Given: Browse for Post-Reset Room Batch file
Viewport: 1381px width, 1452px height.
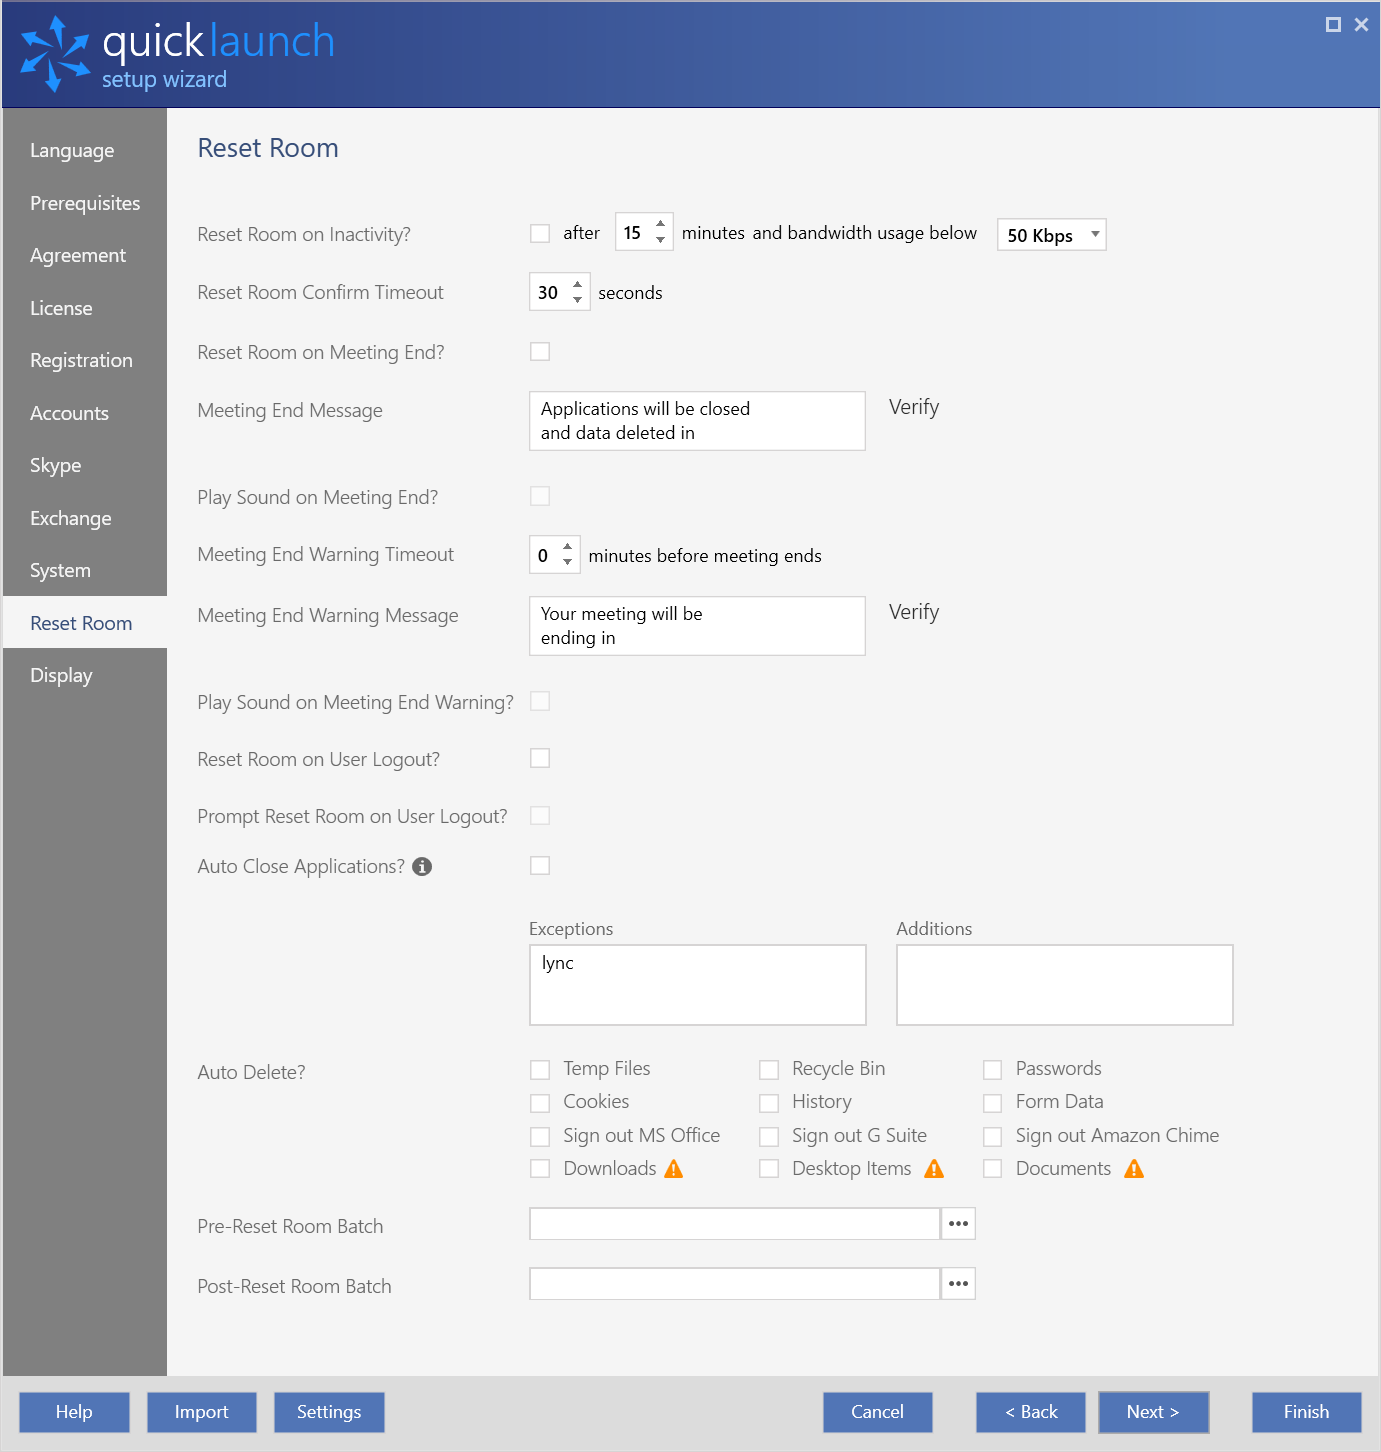Looking at the screenshot, I should [x=958, y=1284].
